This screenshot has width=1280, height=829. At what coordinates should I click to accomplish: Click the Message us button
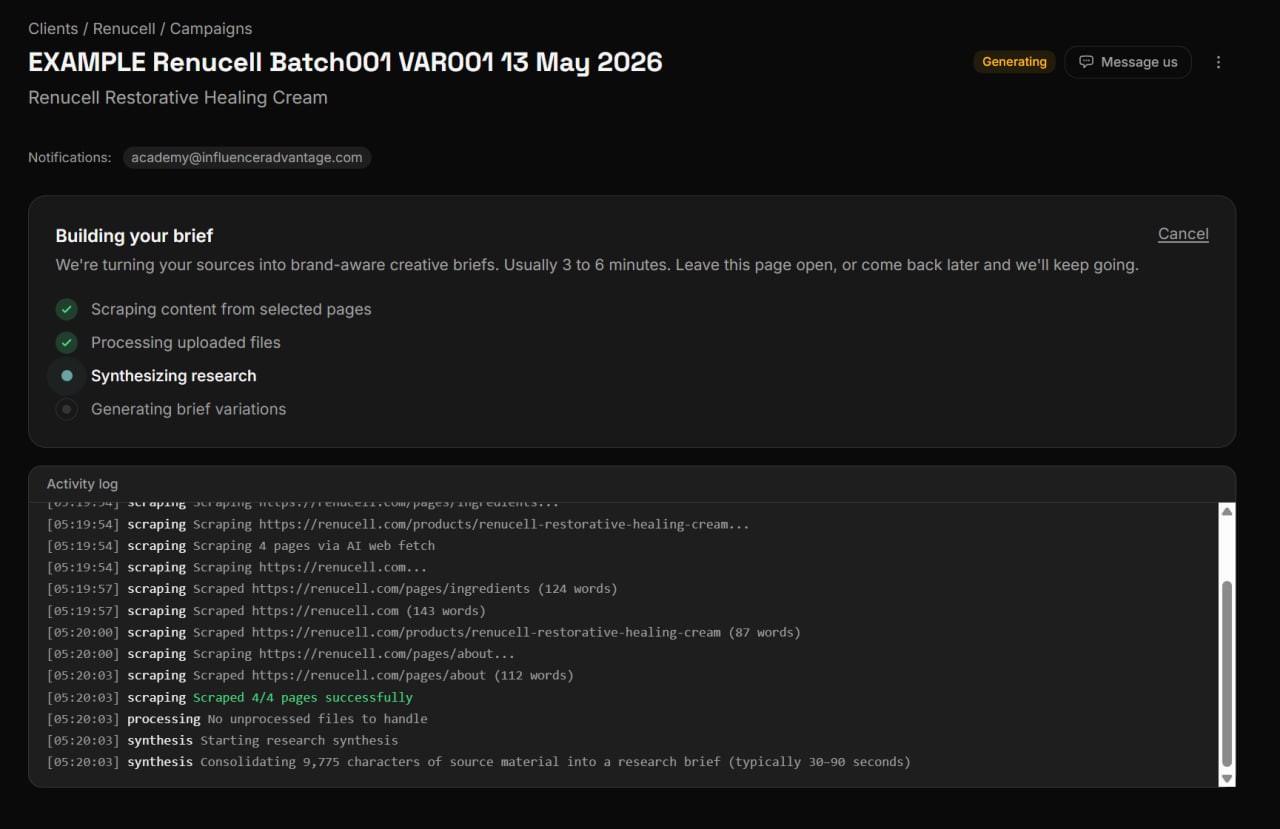[1128, 62]
